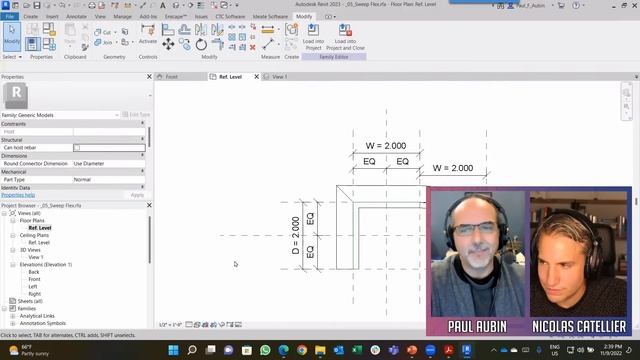The height and width of the screenshot is (360, 640).
Task: Select the Move tool
Action: (168, 44)
